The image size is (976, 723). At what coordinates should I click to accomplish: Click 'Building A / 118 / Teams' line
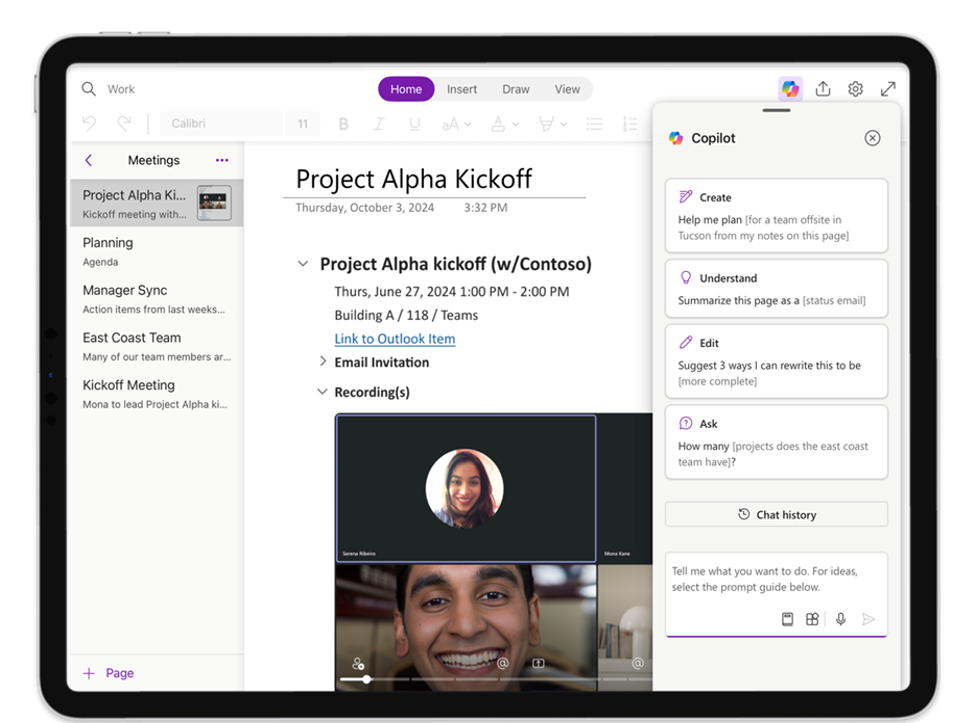pos(406,315)
